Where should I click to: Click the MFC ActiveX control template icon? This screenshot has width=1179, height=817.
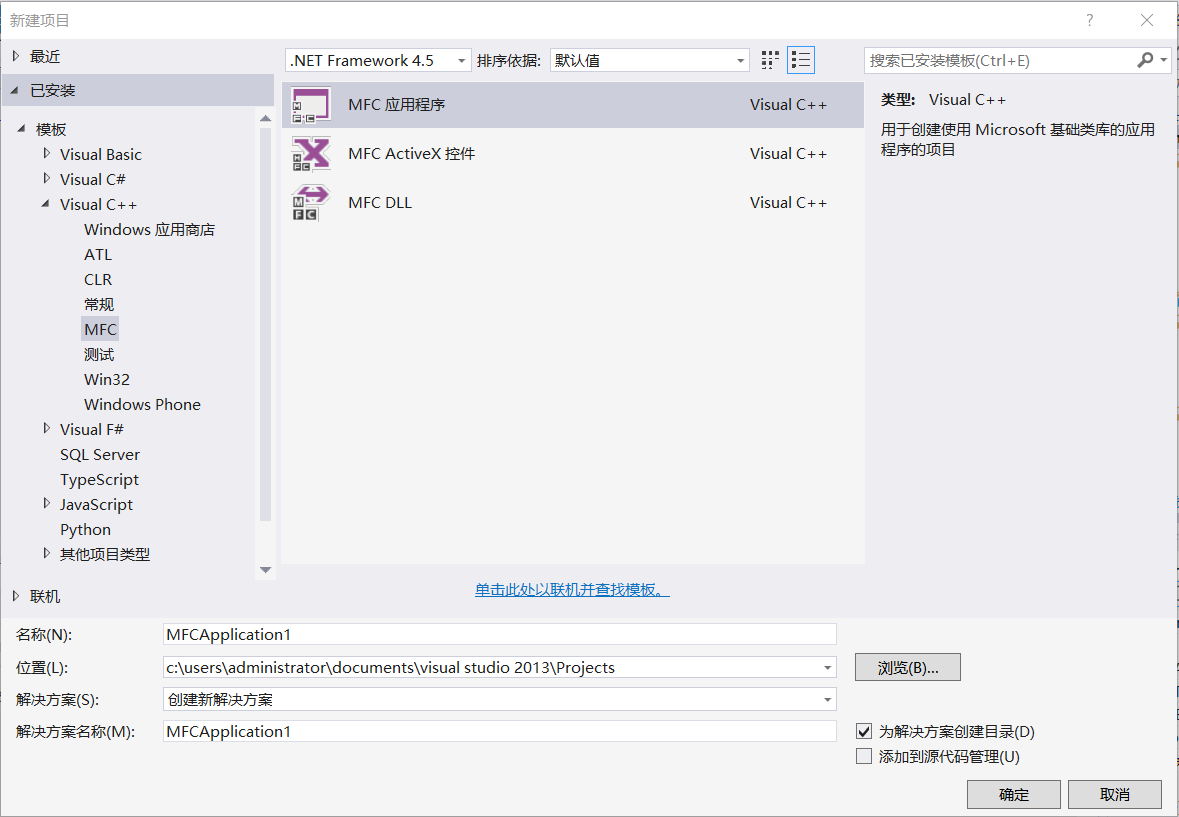[311, 154]
